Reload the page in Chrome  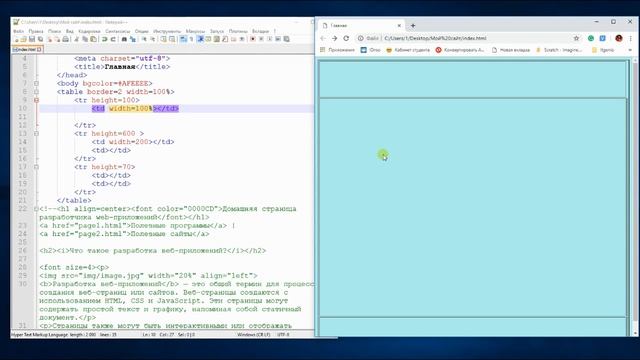coord(346,38)
